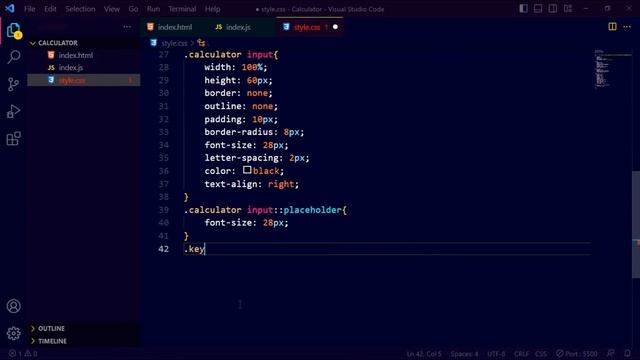Open editor More Actions ellipsis
The width and height of the screenshot is (640, 360).
[627, 27]
